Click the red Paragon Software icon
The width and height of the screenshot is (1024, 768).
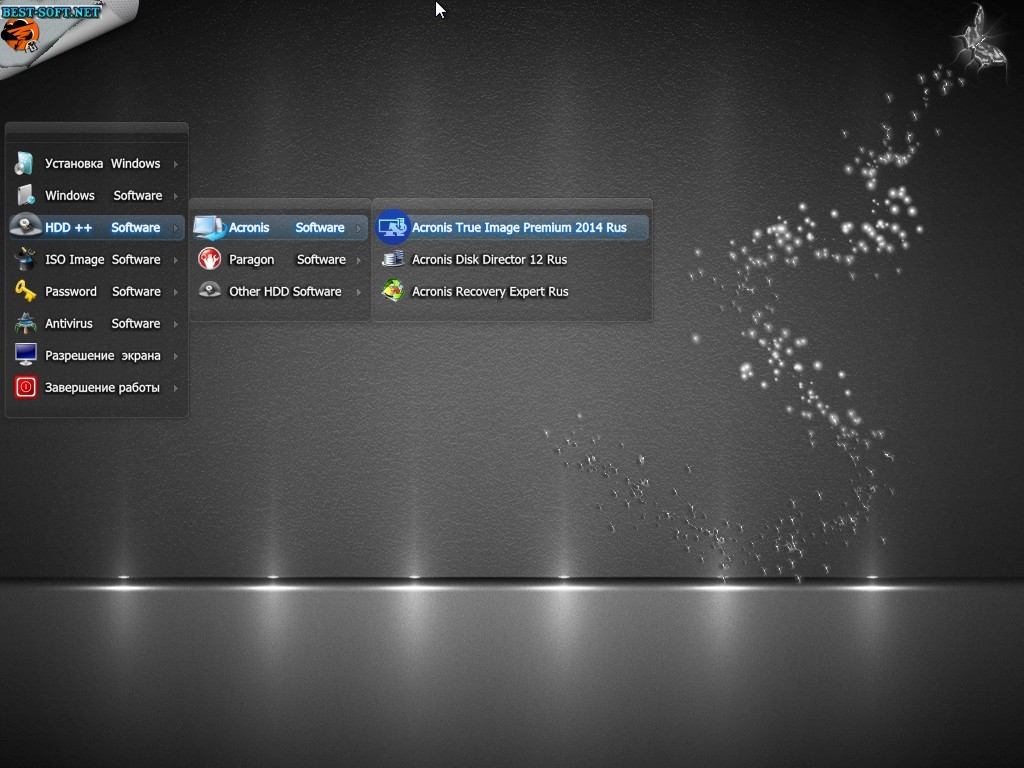210,259
